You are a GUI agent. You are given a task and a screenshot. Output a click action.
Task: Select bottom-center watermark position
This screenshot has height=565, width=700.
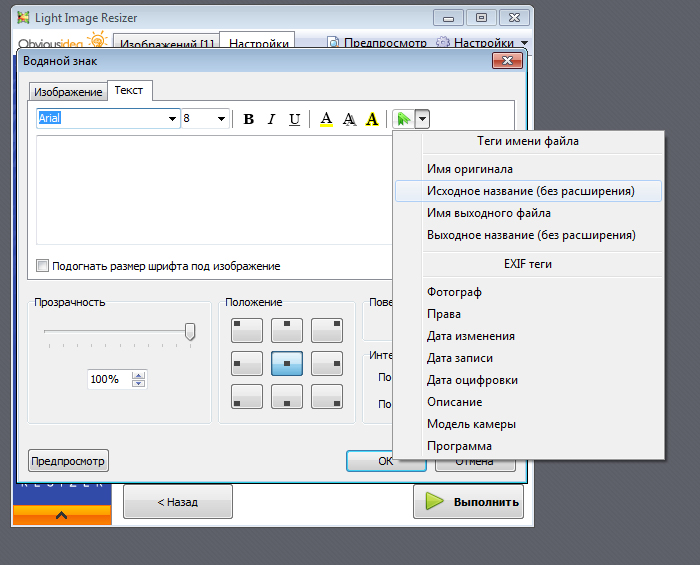point(287,396)
